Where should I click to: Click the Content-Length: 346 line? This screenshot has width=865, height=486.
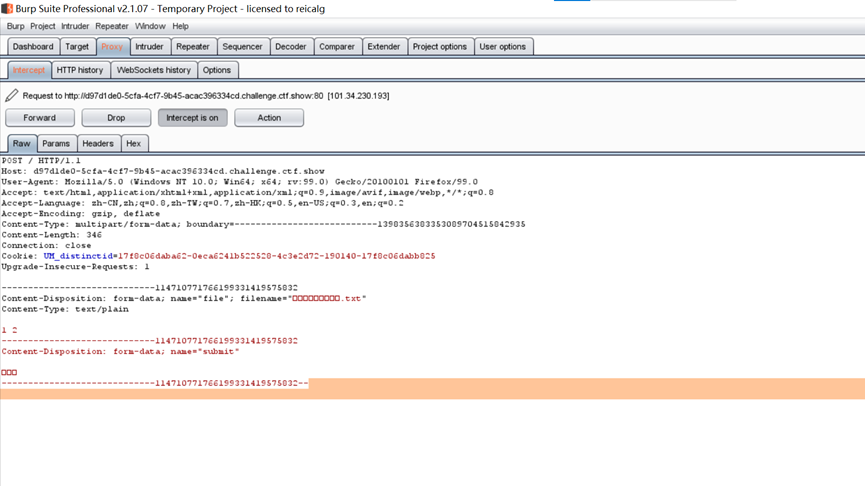[51, 234]
